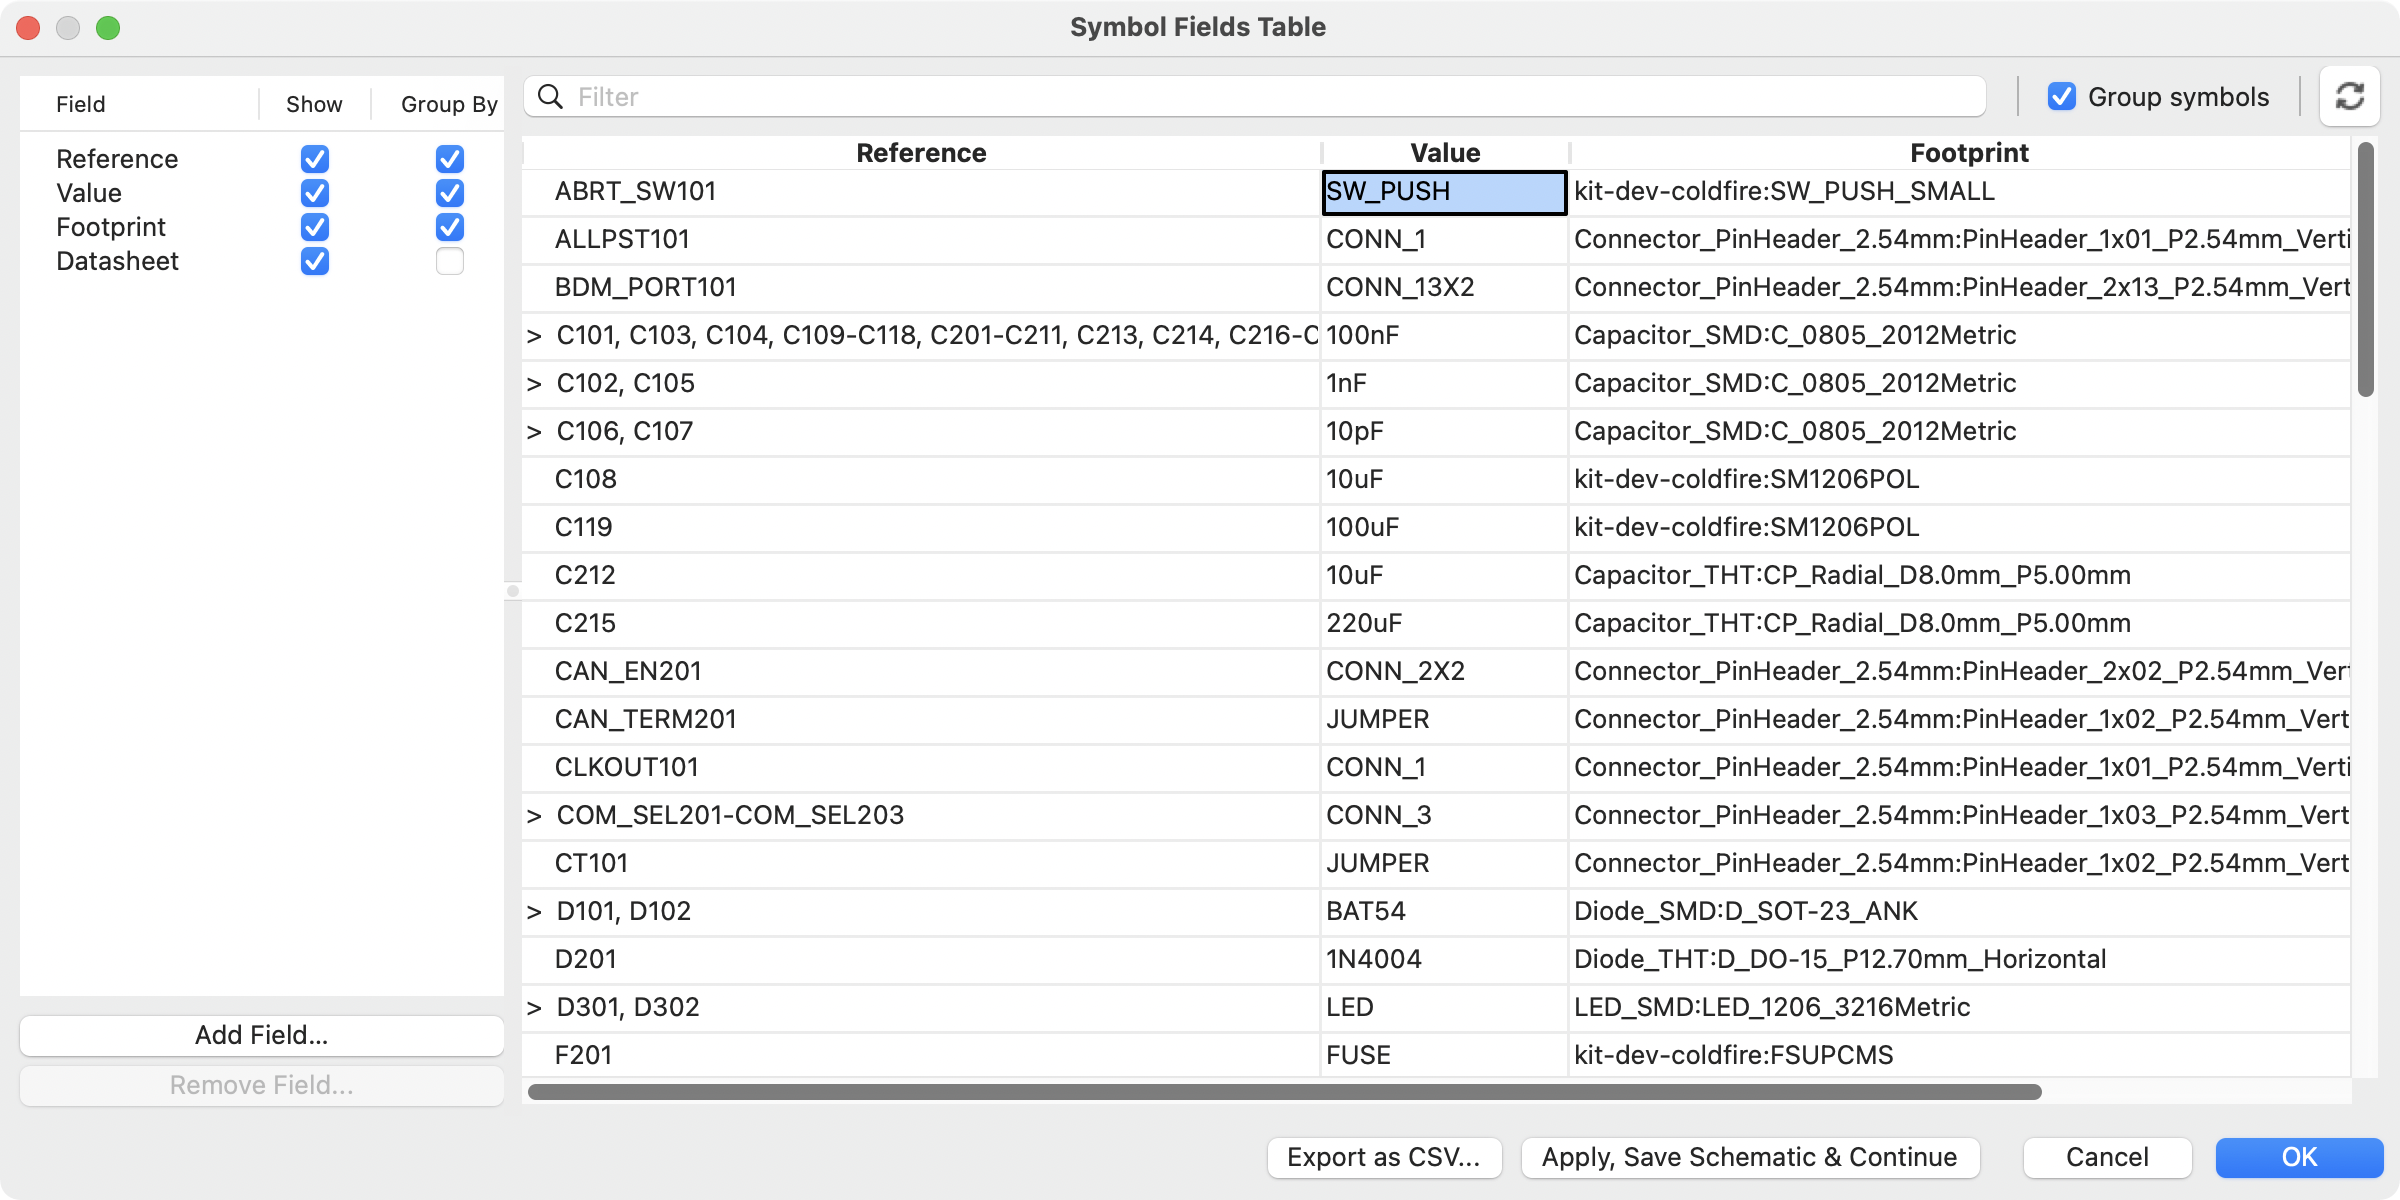The width and height of the screenshot is (2400, 1200).
Task: Expand the D301, D302 LED group
Action: (x=536, y=1007)
